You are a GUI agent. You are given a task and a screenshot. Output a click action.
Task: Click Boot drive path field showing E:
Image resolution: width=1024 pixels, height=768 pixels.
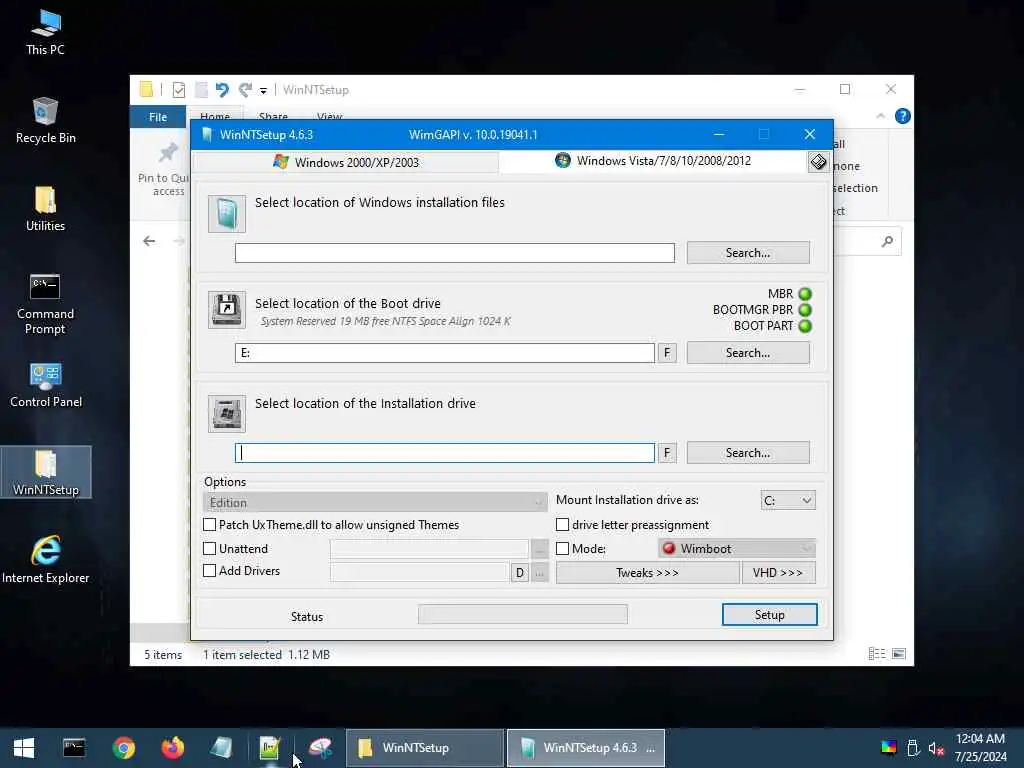click(x=445, y=353)
